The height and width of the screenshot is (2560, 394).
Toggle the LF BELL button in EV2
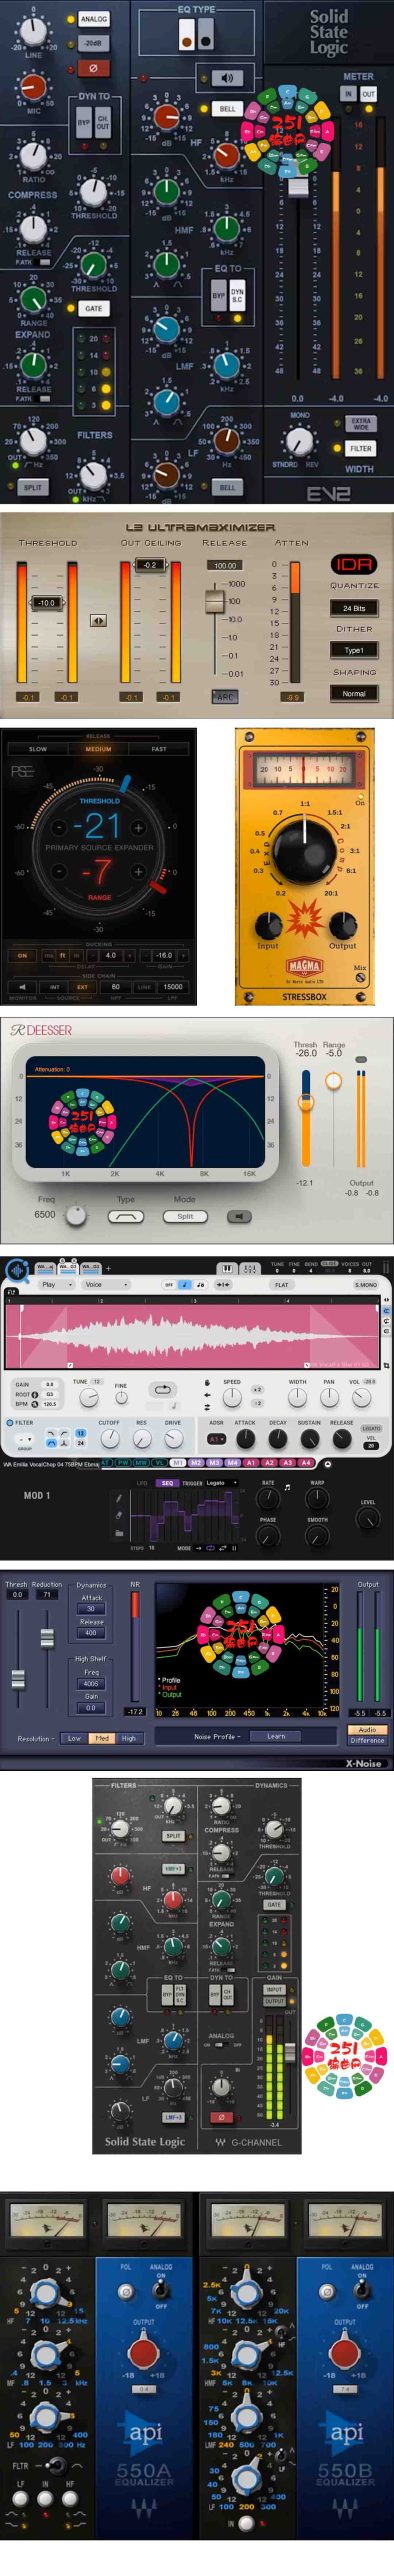[x=227, y=487]
